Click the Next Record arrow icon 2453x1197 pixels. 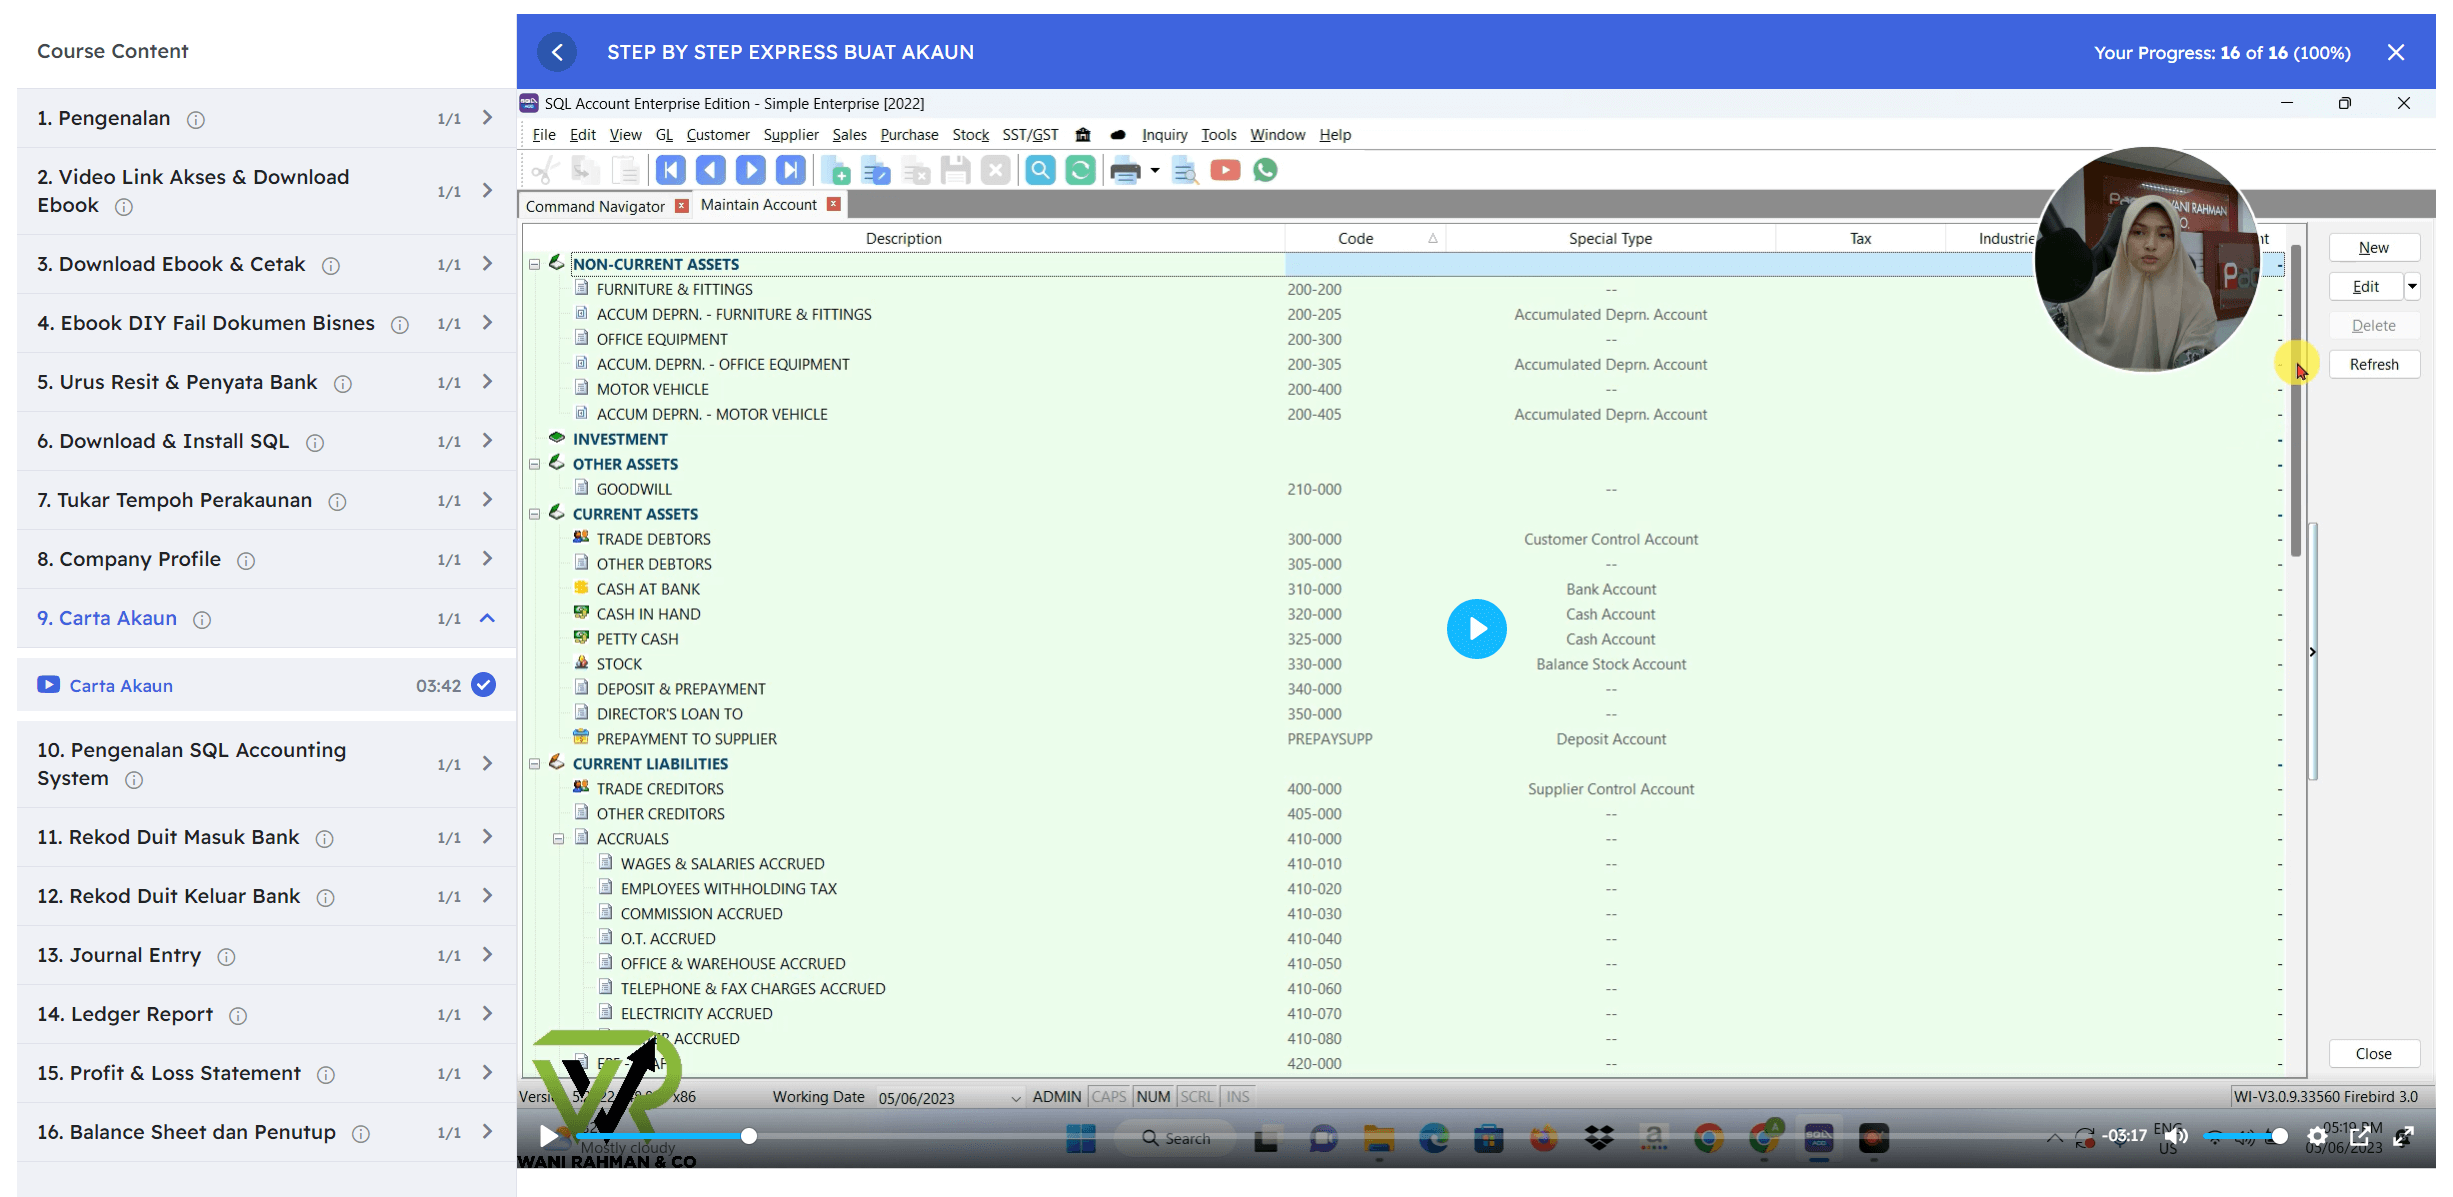751,171
